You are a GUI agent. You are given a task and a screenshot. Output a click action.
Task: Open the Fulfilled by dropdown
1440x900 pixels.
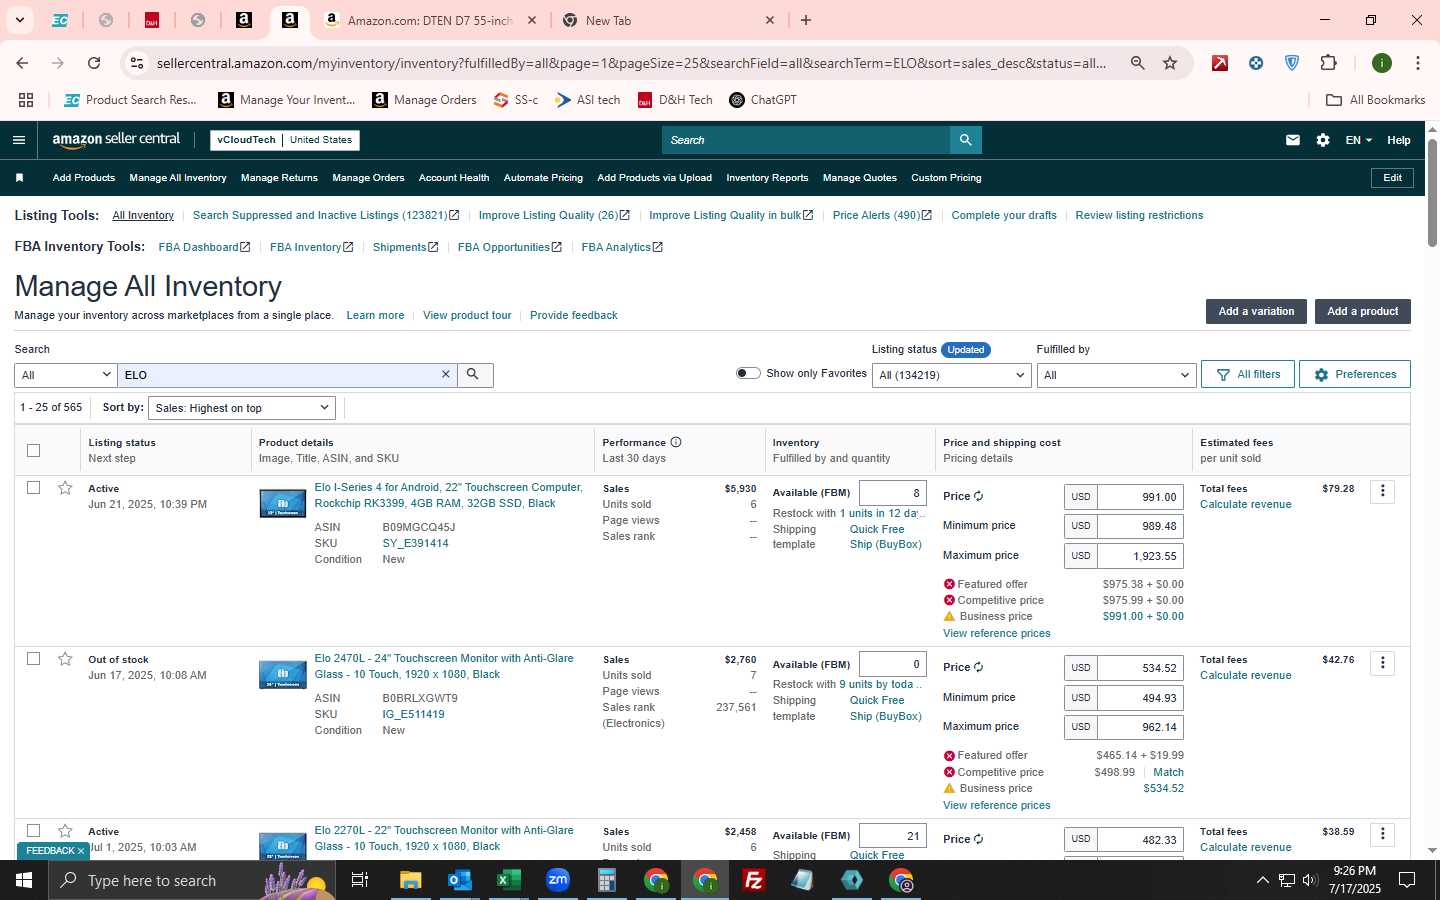pyautogui.click(x=1116, y=375)
